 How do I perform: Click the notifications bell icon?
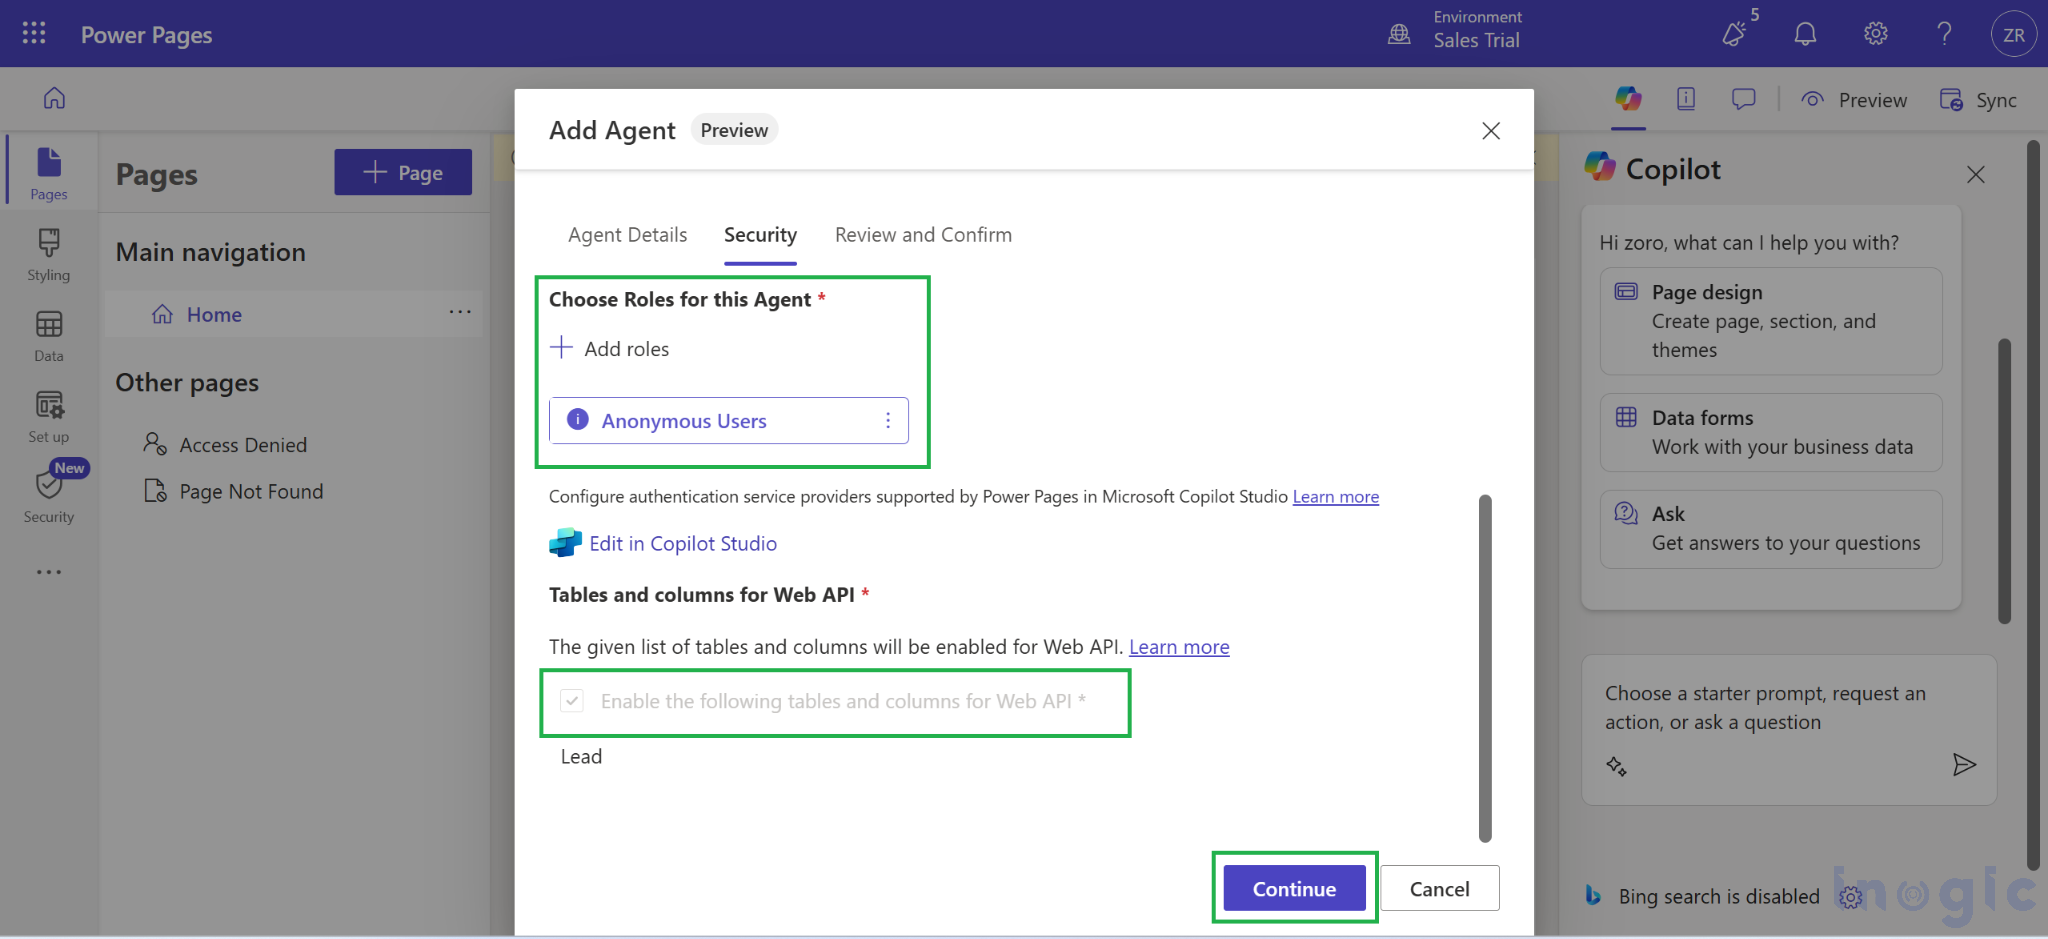coord(1805,34)
